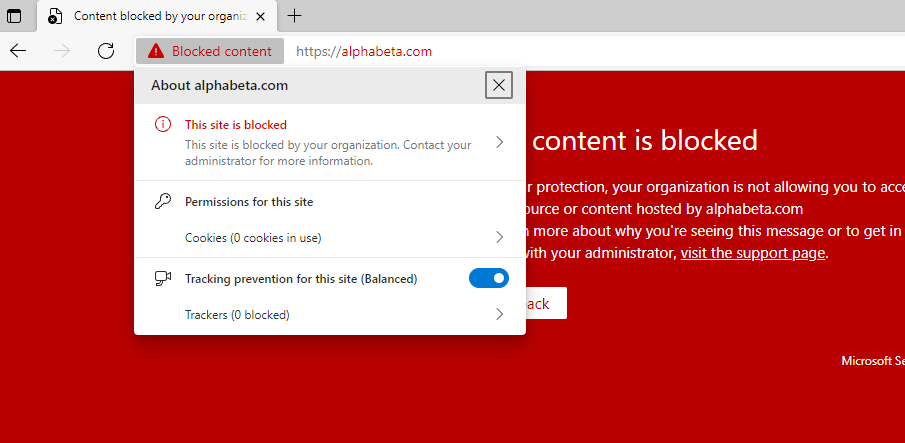Expand the Cookies in use chevron
Screen dimensions: 905x443
pyautogui.click(x=500, y=237)
